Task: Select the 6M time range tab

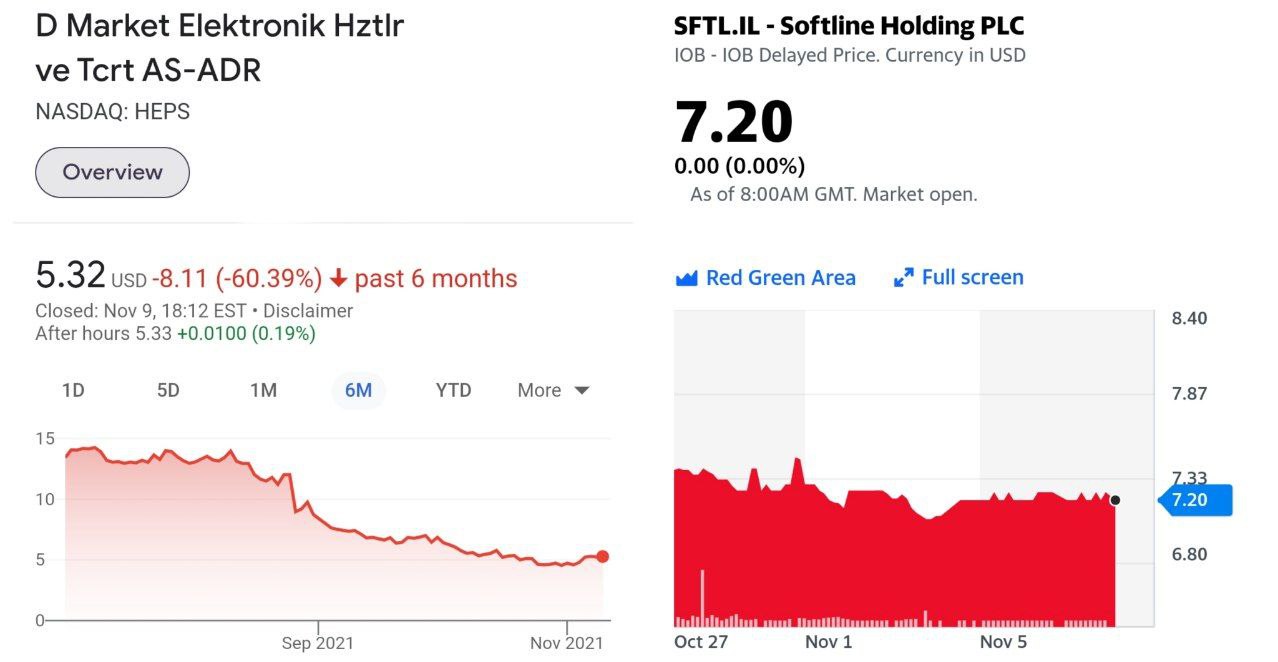Action: pyautogui.click(x=358, y=390)
